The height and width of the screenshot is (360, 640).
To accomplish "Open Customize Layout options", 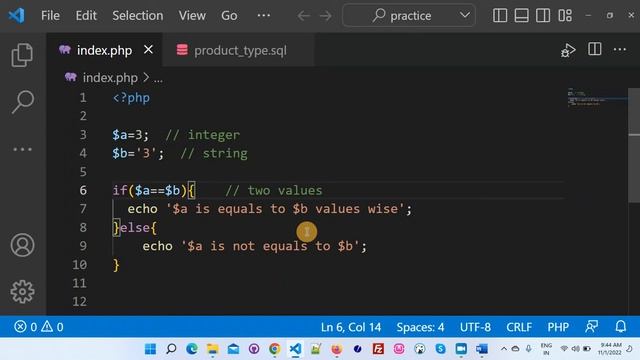I will pyautogui.click(x=565, y=16).
